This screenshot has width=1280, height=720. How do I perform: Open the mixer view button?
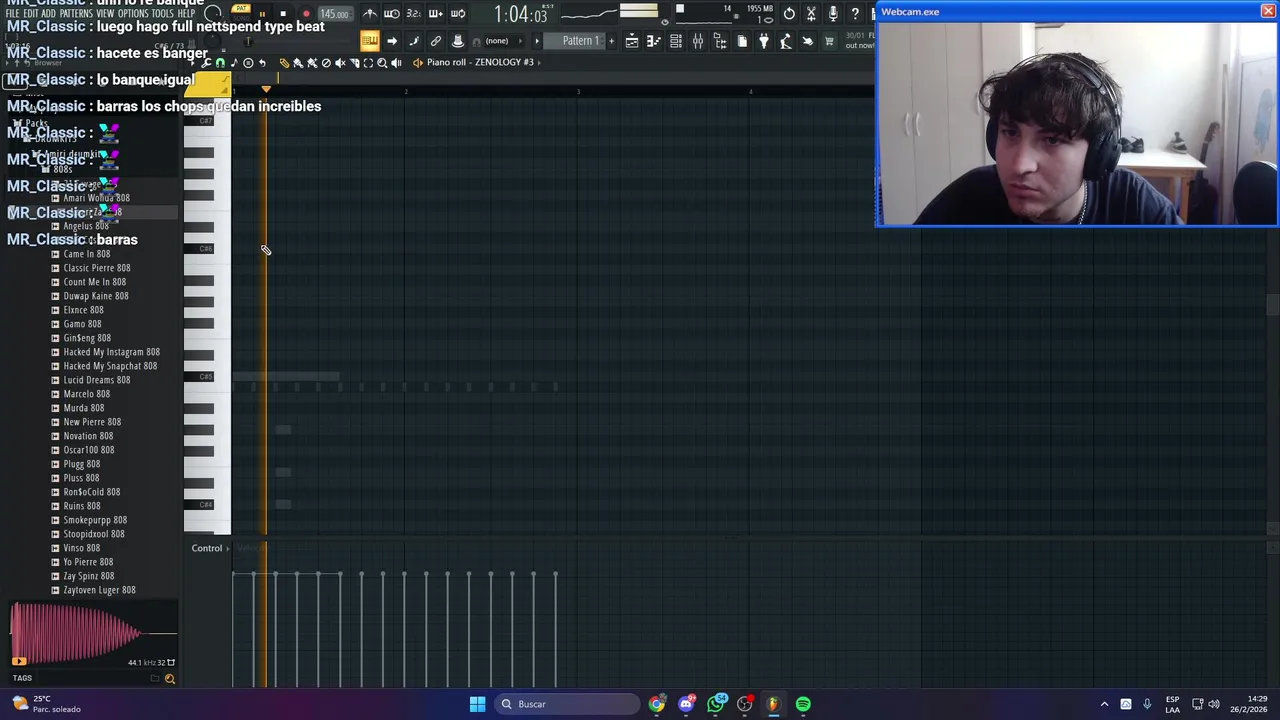click(698, 41)
